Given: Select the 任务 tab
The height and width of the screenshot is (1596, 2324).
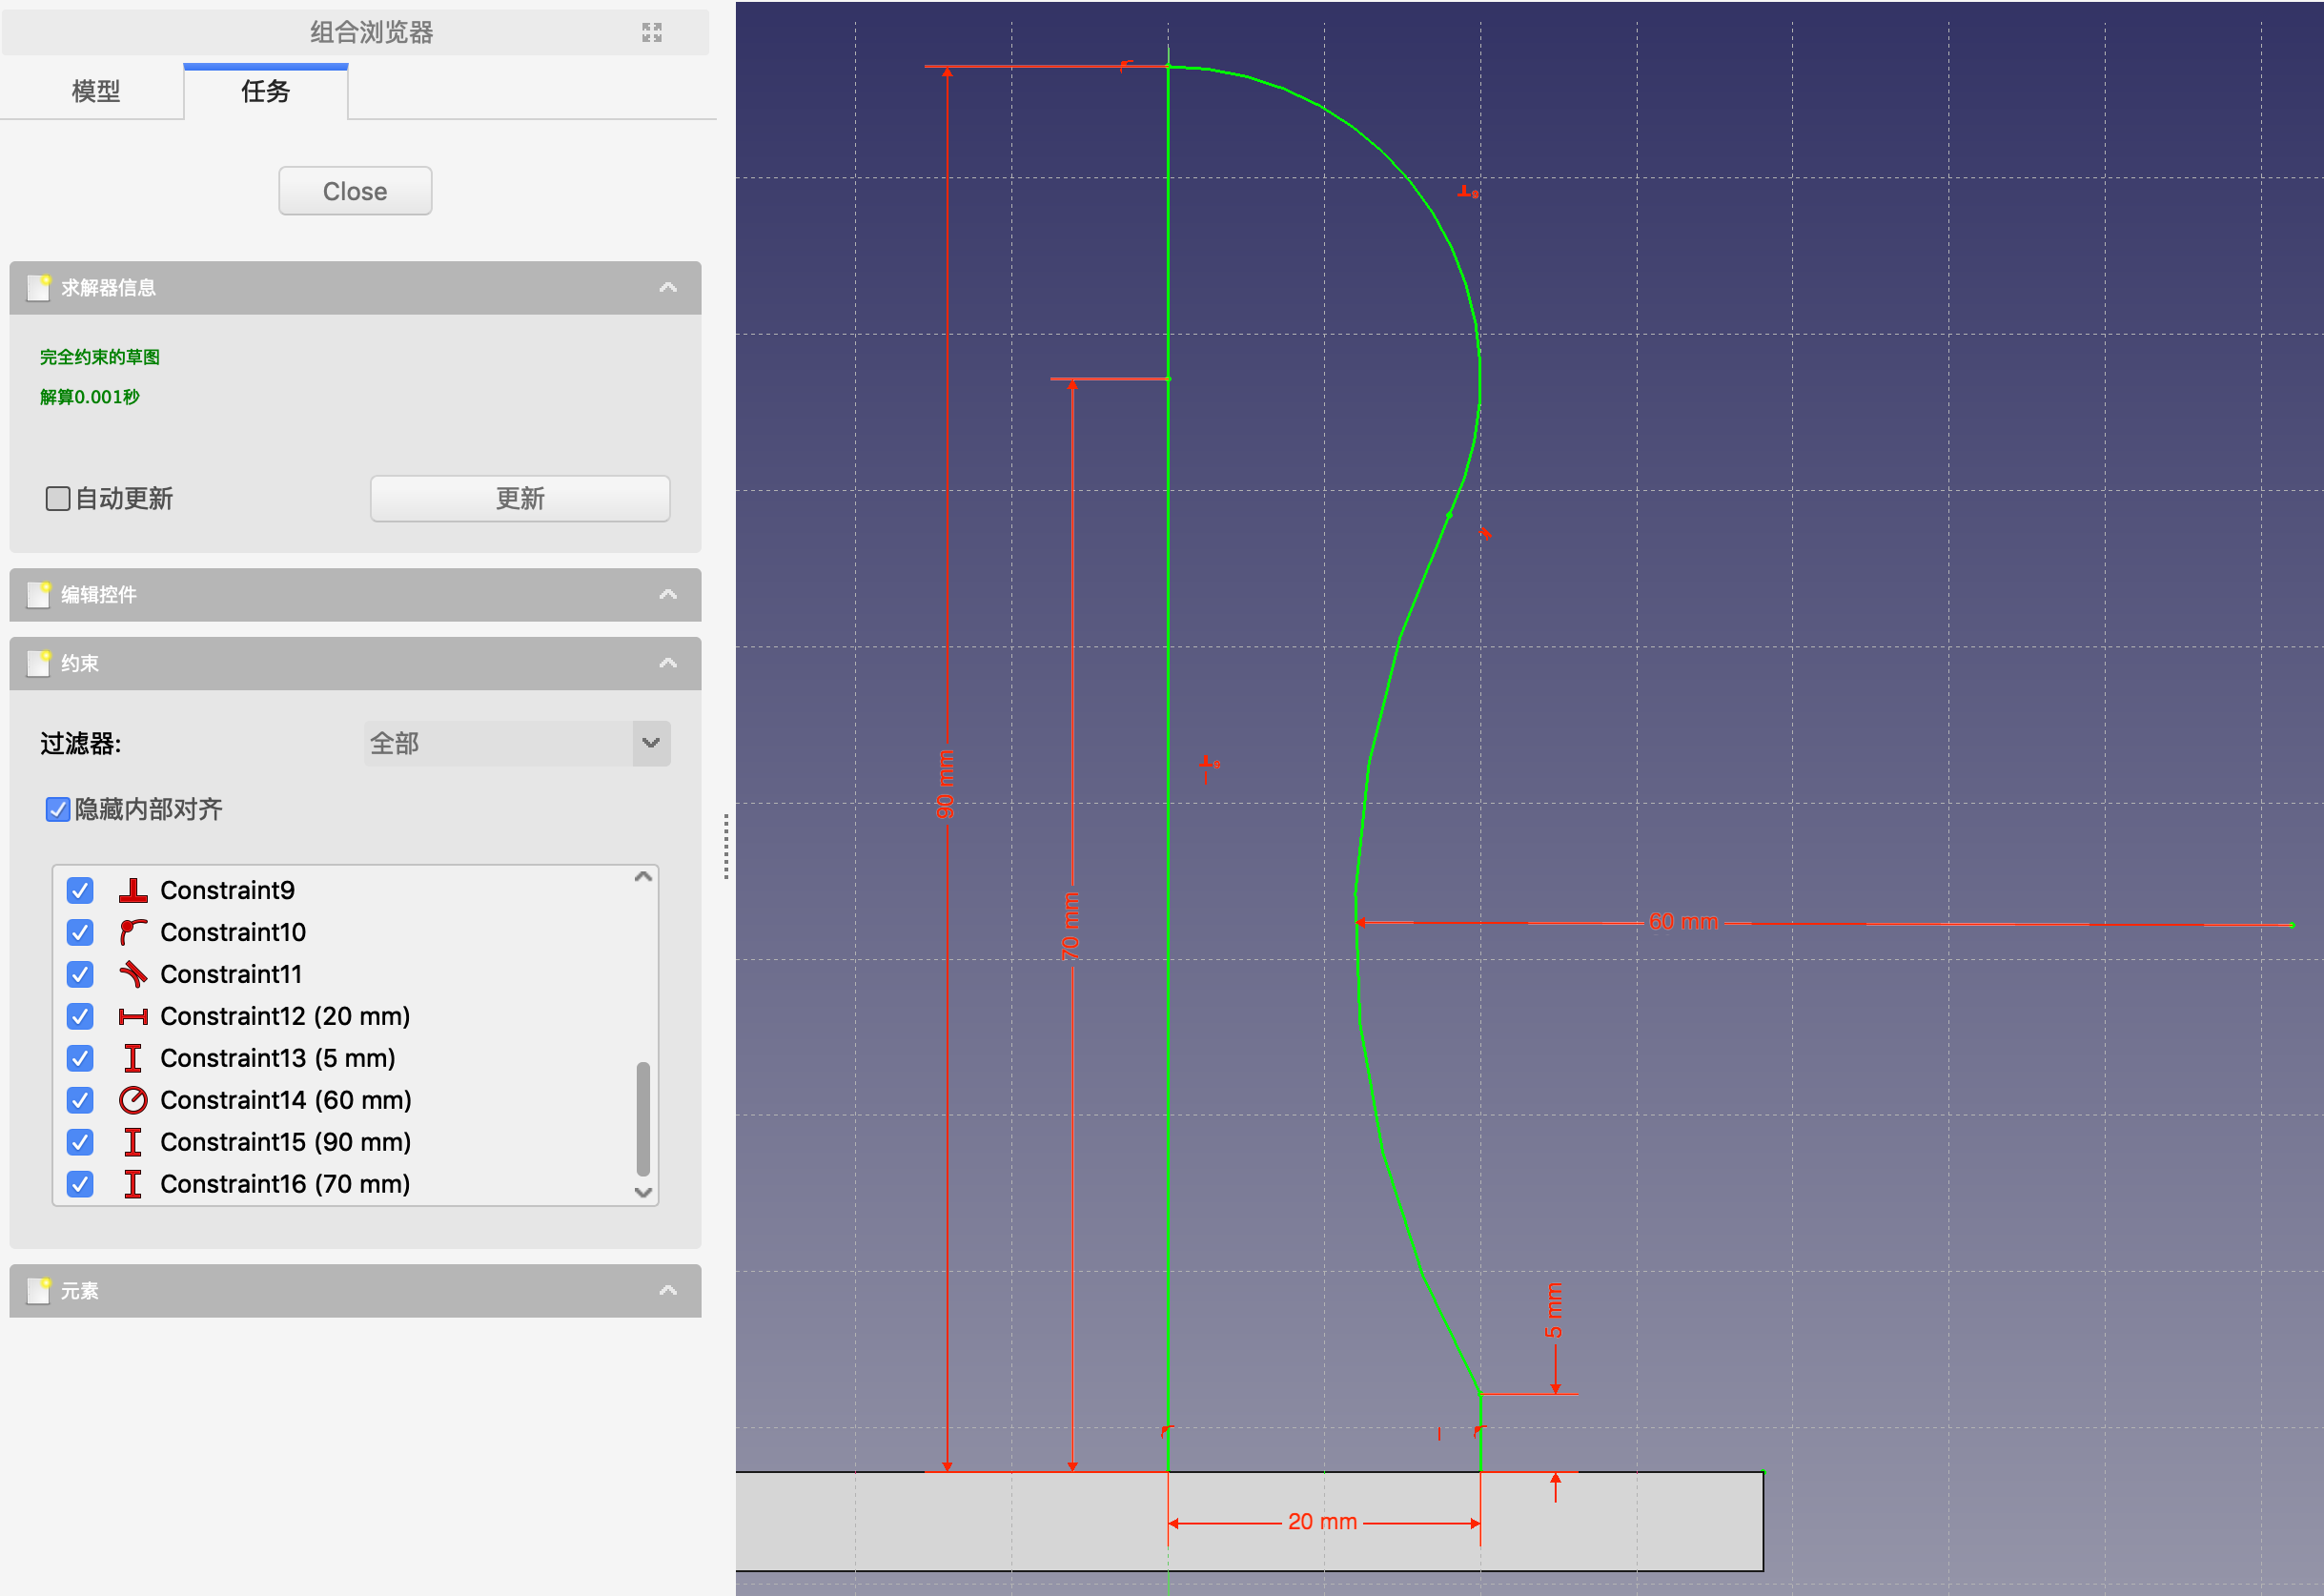Looking at the screenshot, I should (x=265, y=92).
